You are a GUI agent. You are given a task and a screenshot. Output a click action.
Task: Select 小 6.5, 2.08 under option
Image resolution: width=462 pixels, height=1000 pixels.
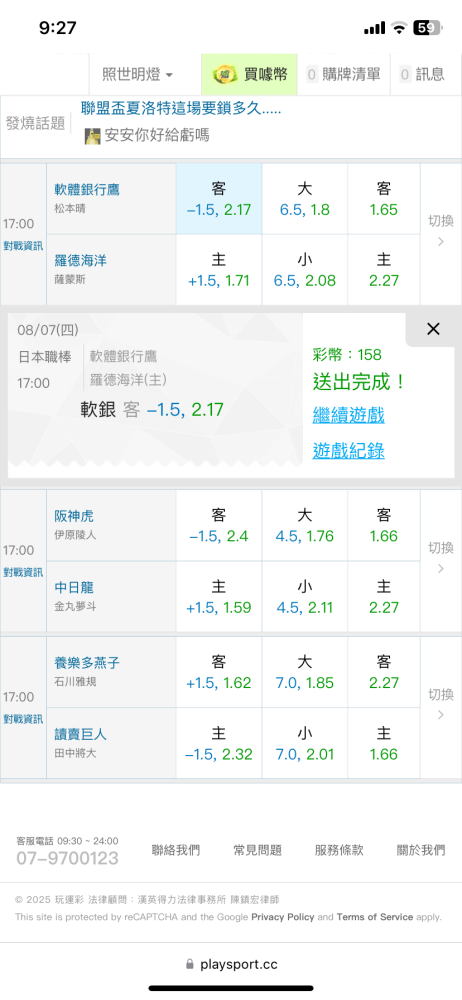(304, 270)
